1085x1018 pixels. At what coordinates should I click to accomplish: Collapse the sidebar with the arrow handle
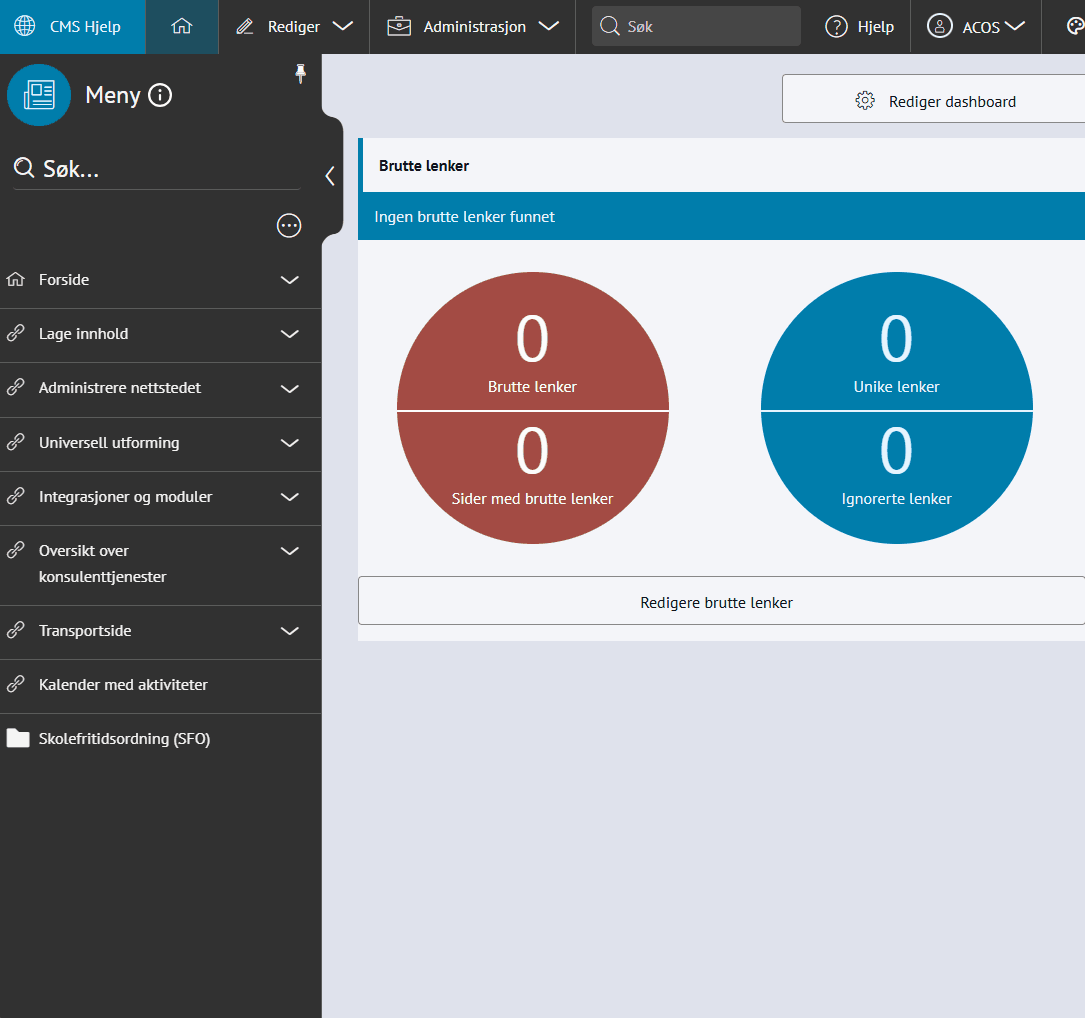pos(330,177)
